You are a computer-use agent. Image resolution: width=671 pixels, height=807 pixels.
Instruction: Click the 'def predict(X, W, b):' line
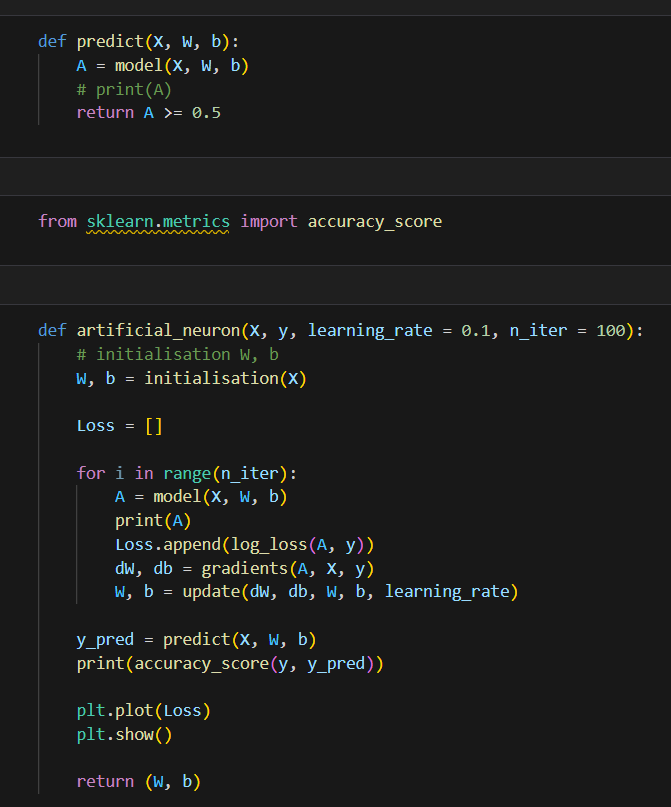[x=138, y=42]
